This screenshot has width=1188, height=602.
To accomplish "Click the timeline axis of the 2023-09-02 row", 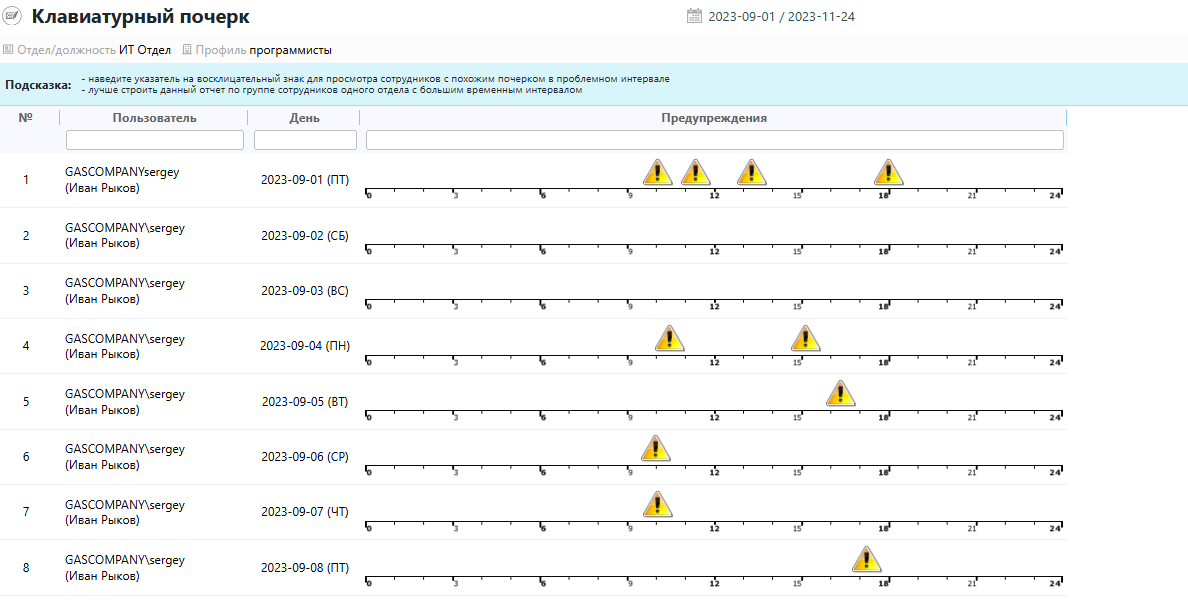I will 714,248.
